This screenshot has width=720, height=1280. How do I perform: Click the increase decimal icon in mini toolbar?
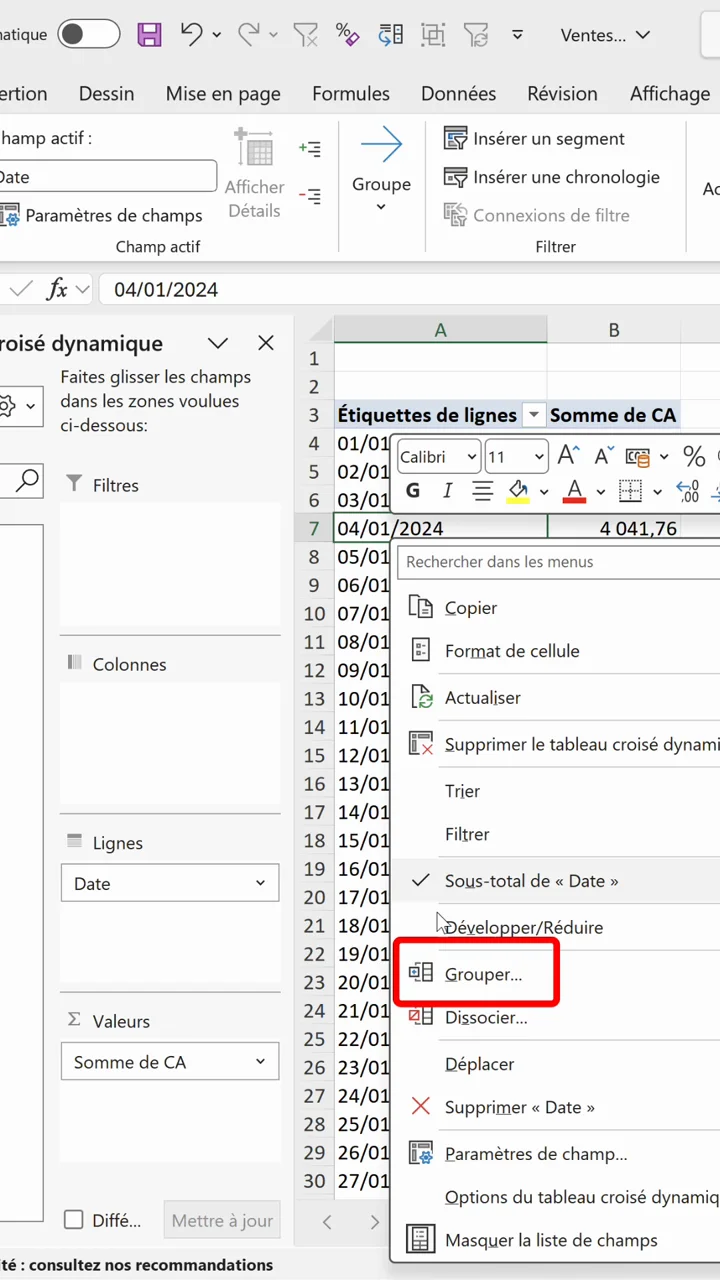[688, 491]
